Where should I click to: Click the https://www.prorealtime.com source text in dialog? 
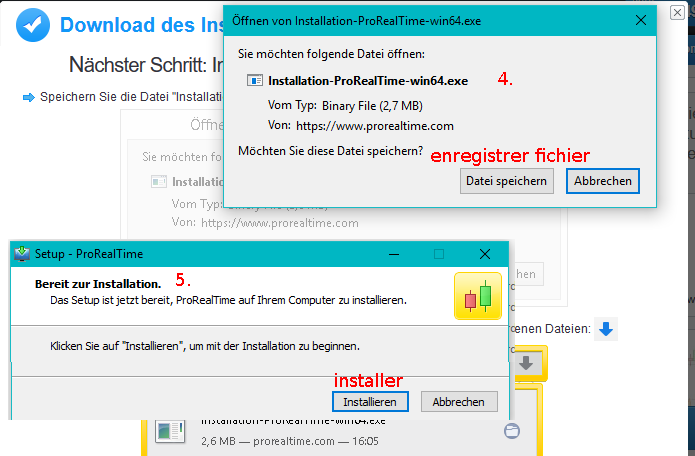click(375, 126)
